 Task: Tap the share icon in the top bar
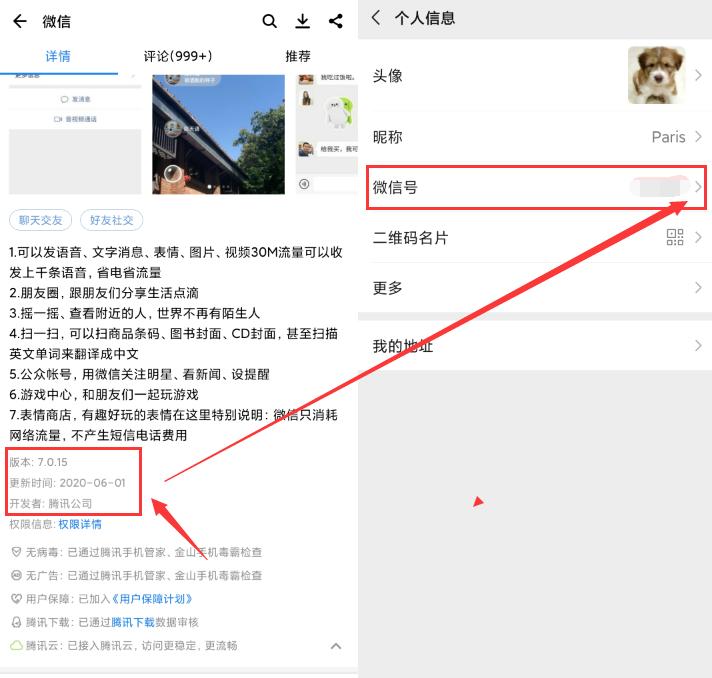click(336, 21)
